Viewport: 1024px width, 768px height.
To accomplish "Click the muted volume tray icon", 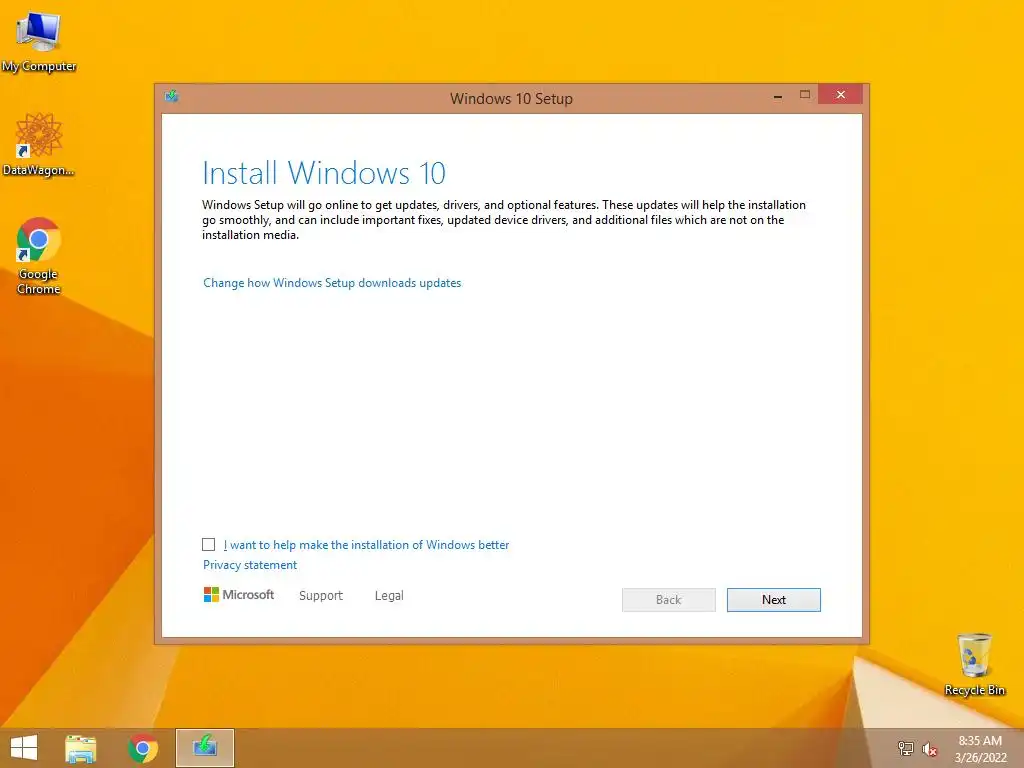I will [x=929, y=749].
